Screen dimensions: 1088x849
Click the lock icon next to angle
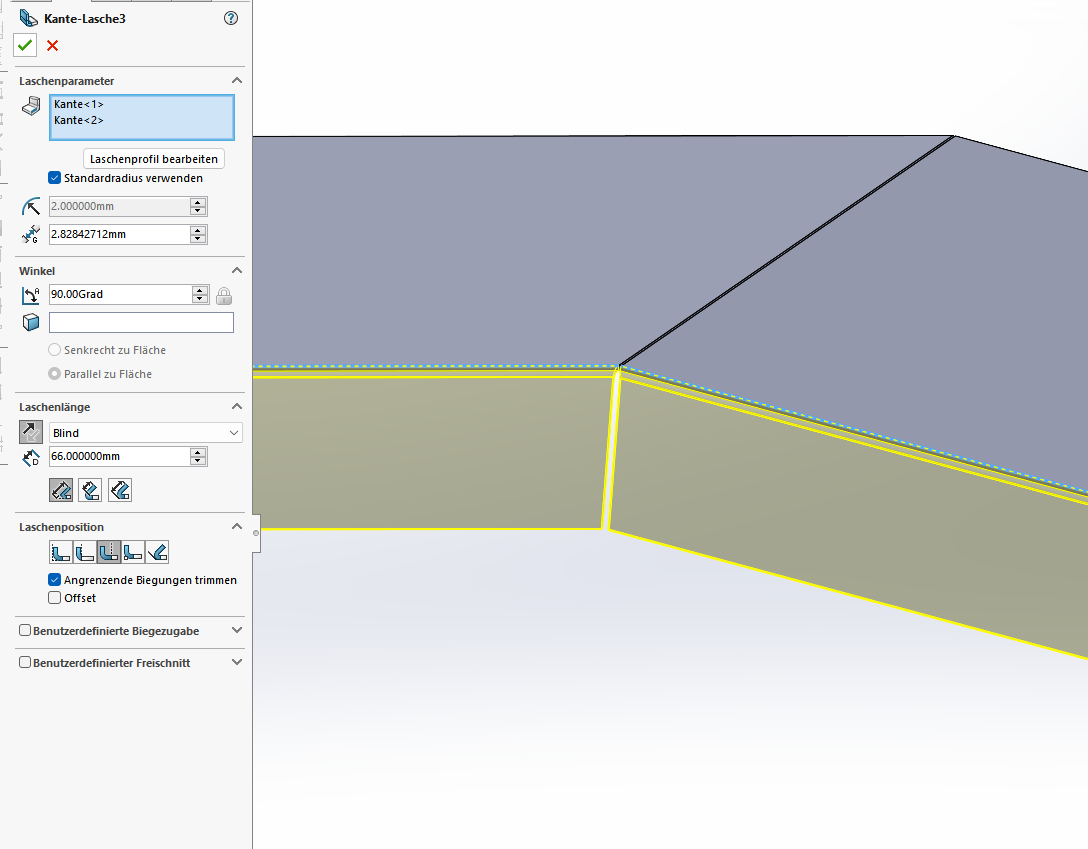(x=223, y=296)
